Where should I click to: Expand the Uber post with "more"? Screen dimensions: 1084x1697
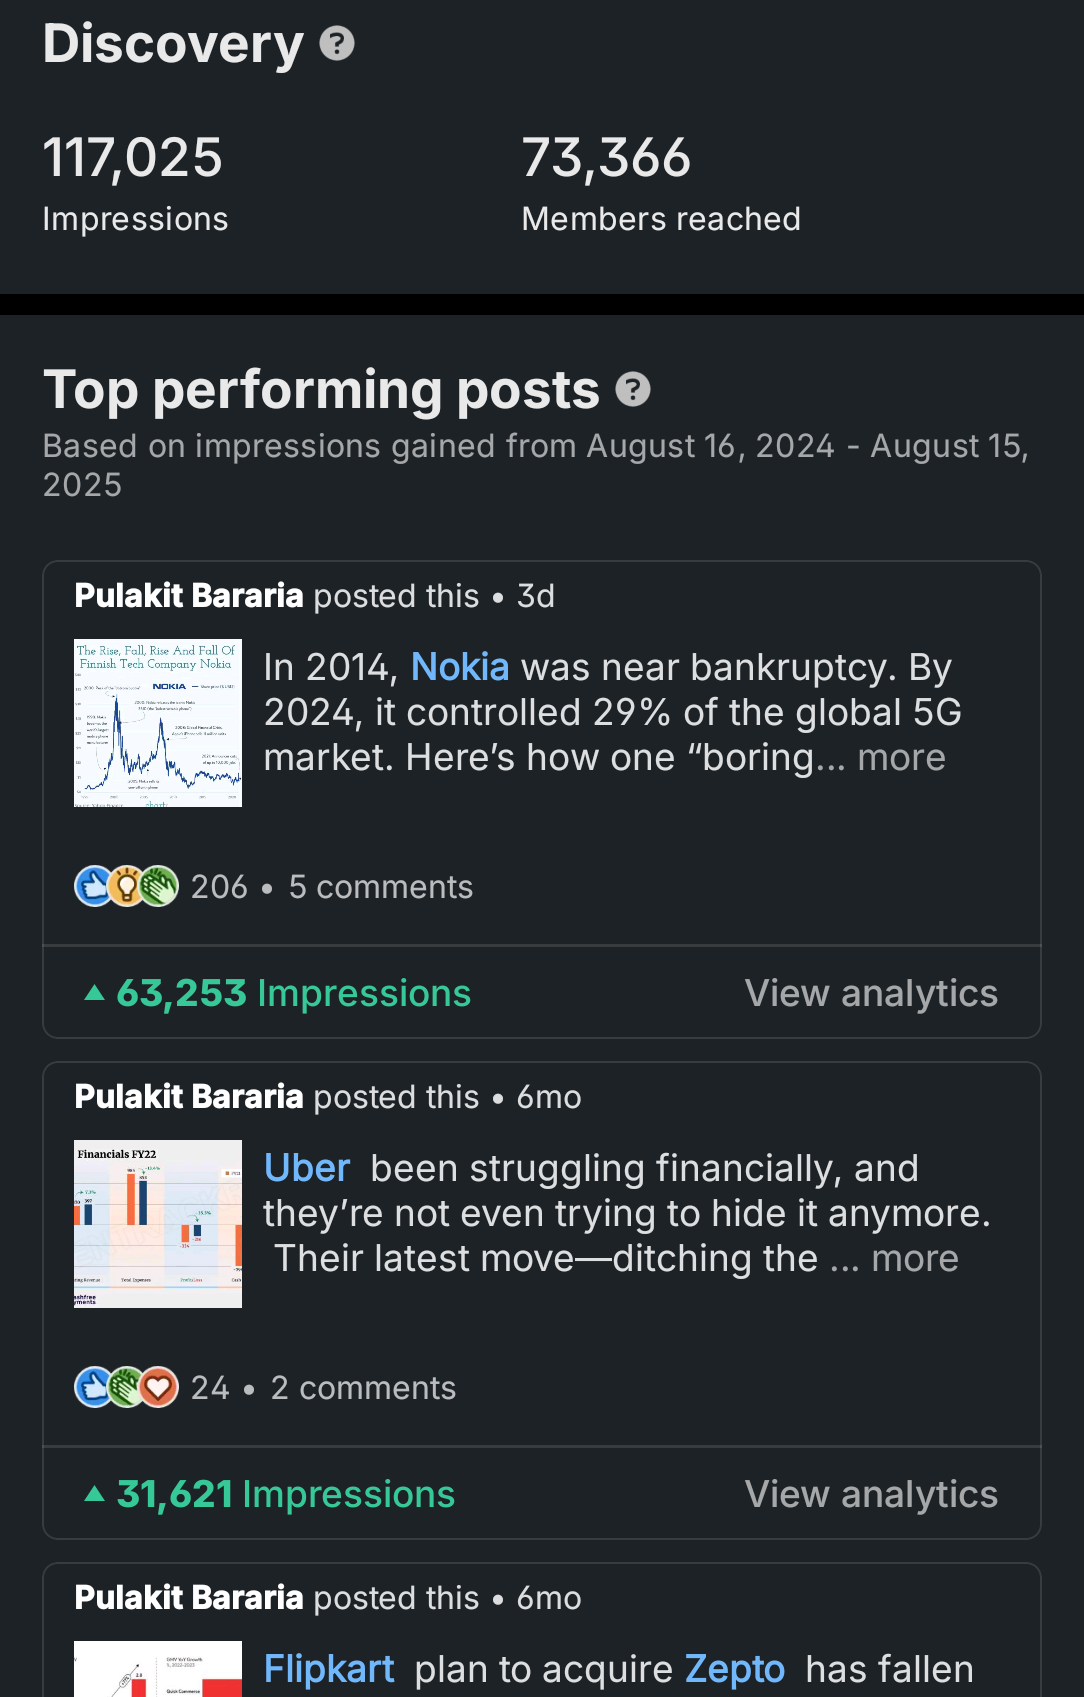click(914, 1259)
